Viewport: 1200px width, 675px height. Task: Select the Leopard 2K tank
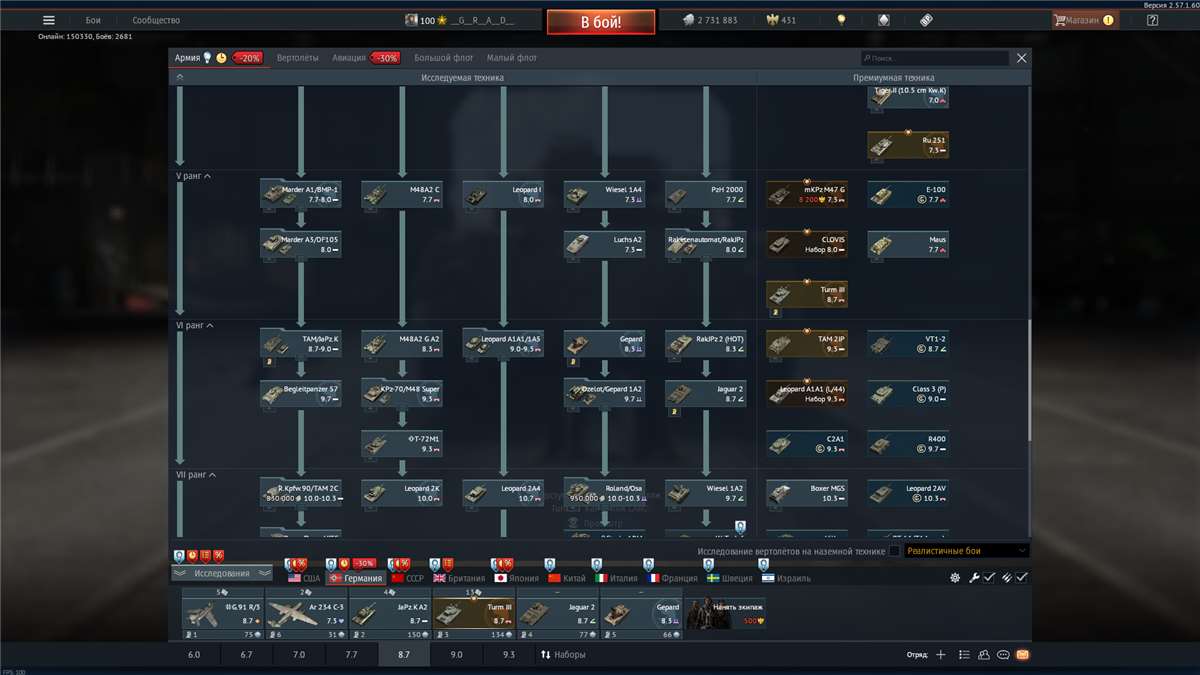[x=402, y=493]
